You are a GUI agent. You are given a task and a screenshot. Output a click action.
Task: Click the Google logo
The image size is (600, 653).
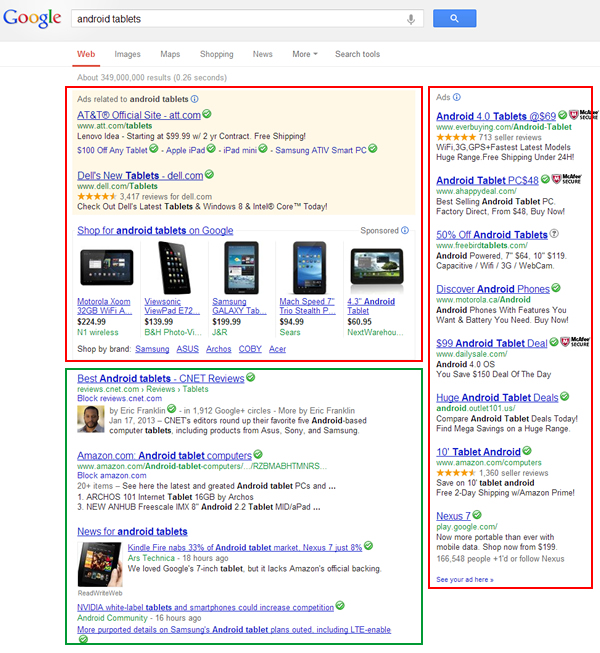click(x=32, y=18)
